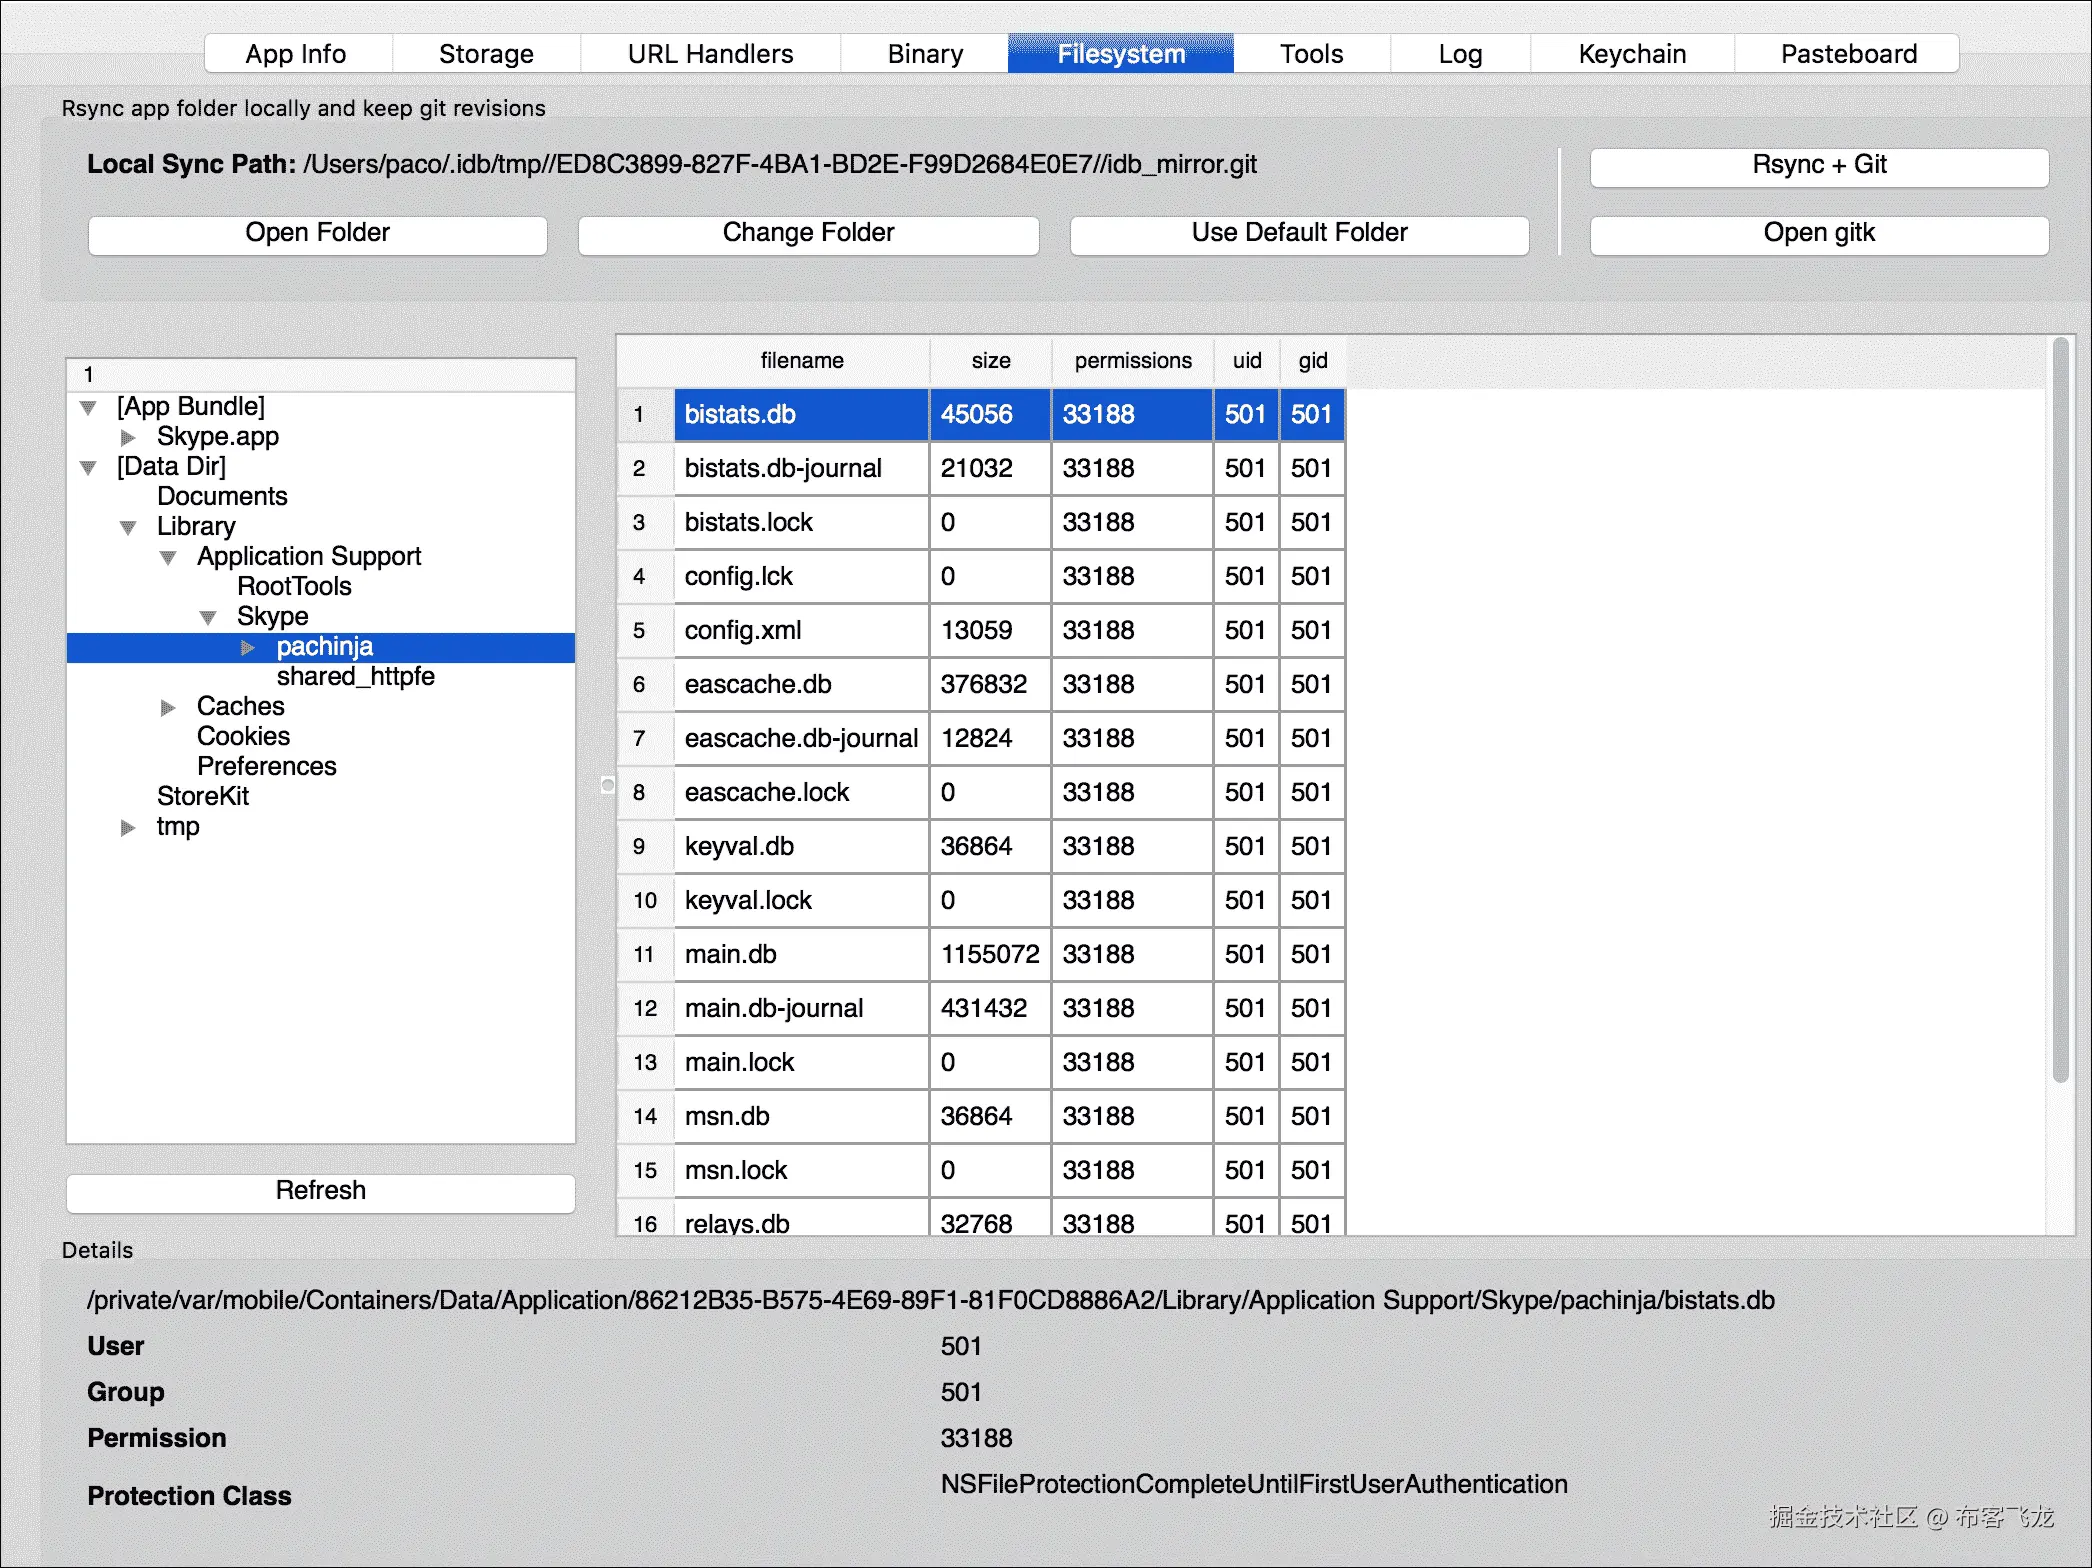Click the Local Sync Path text
The height and width of the screenshot is (1568, 2092).
[672, 165]
